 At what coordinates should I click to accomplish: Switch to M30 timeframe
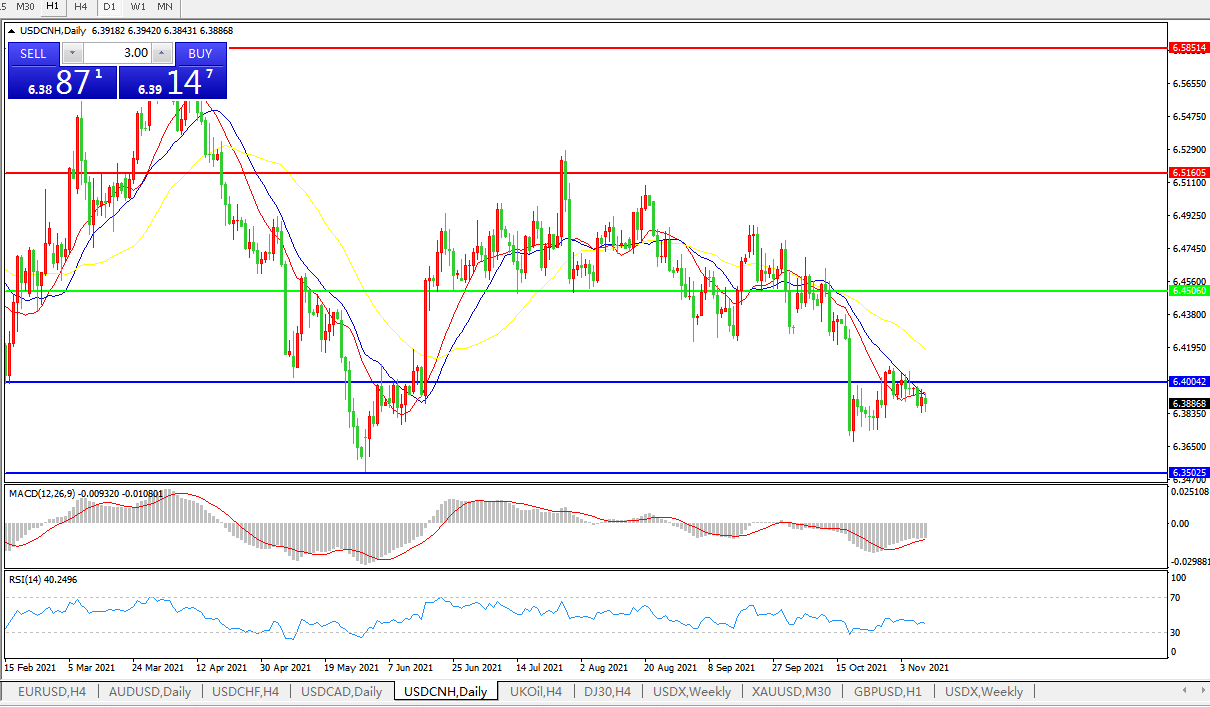click(25, 6)
